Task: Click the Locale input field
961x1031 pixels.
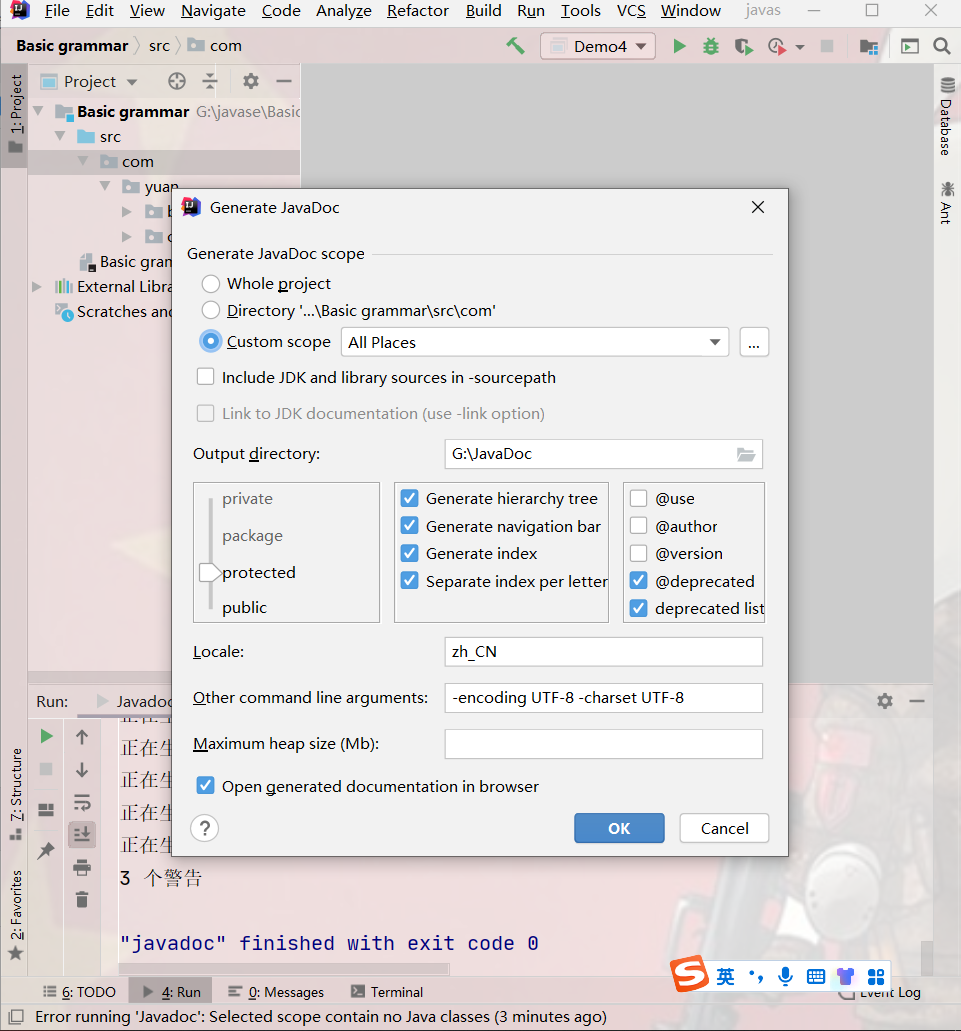Action: [x=603, y=652]
